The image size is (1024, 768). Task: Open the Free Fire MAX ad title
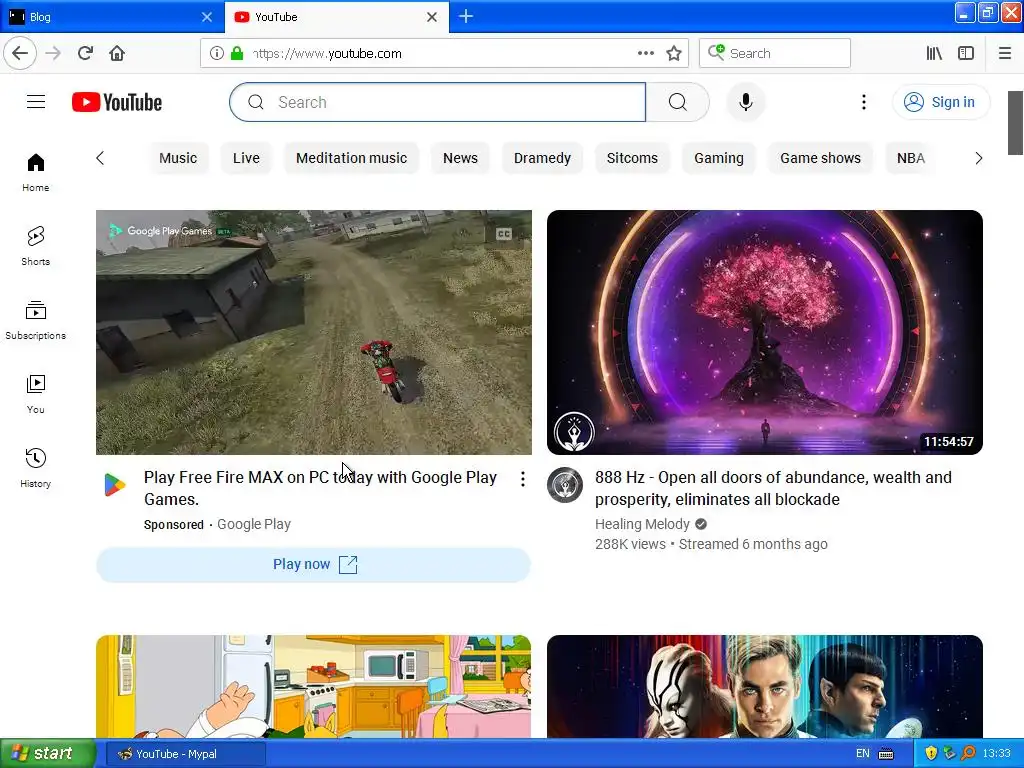(320, 488)
